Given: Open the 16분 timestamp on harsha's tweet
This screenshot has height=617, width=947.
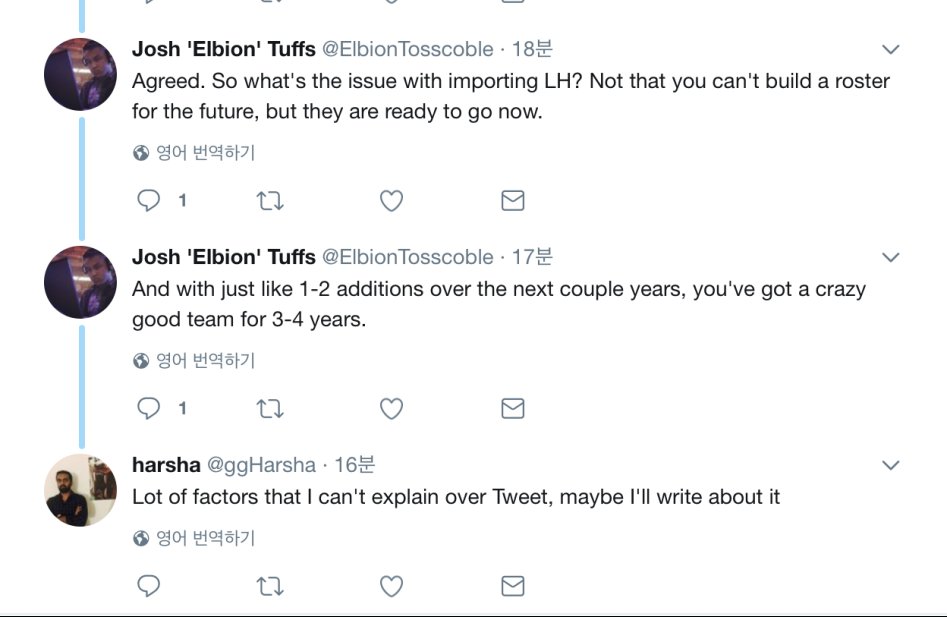Looking at the screenshot, I should (x=354, y=465).
